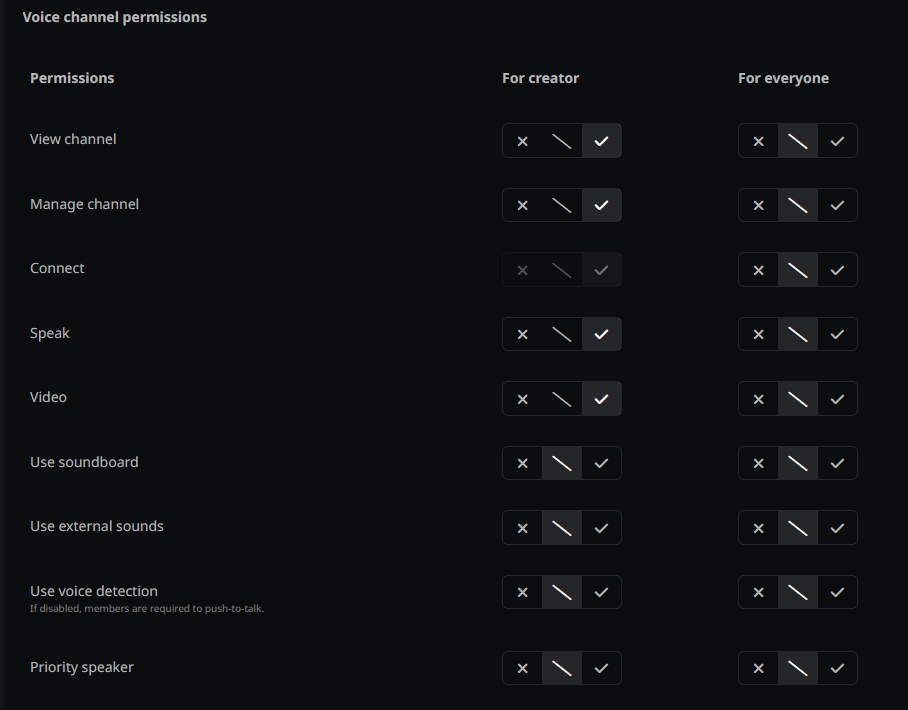The image size is (908, 710).
Task: Allow Use external sounds for creator
Action: click(601, 528)
